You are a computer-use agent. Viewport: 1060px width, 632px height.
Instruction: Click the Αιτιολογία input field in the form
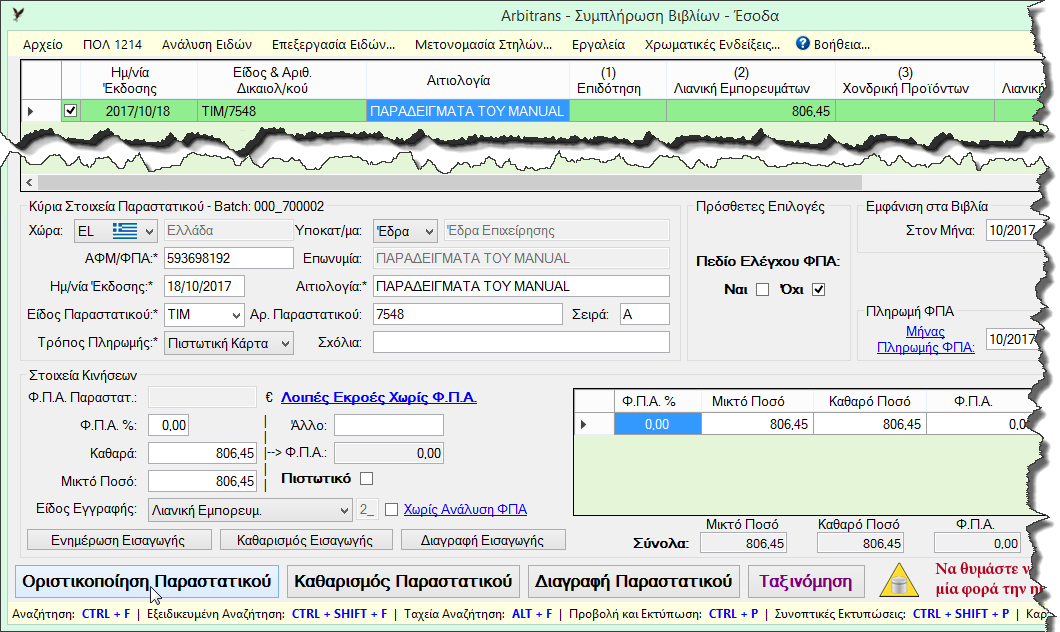521,287
